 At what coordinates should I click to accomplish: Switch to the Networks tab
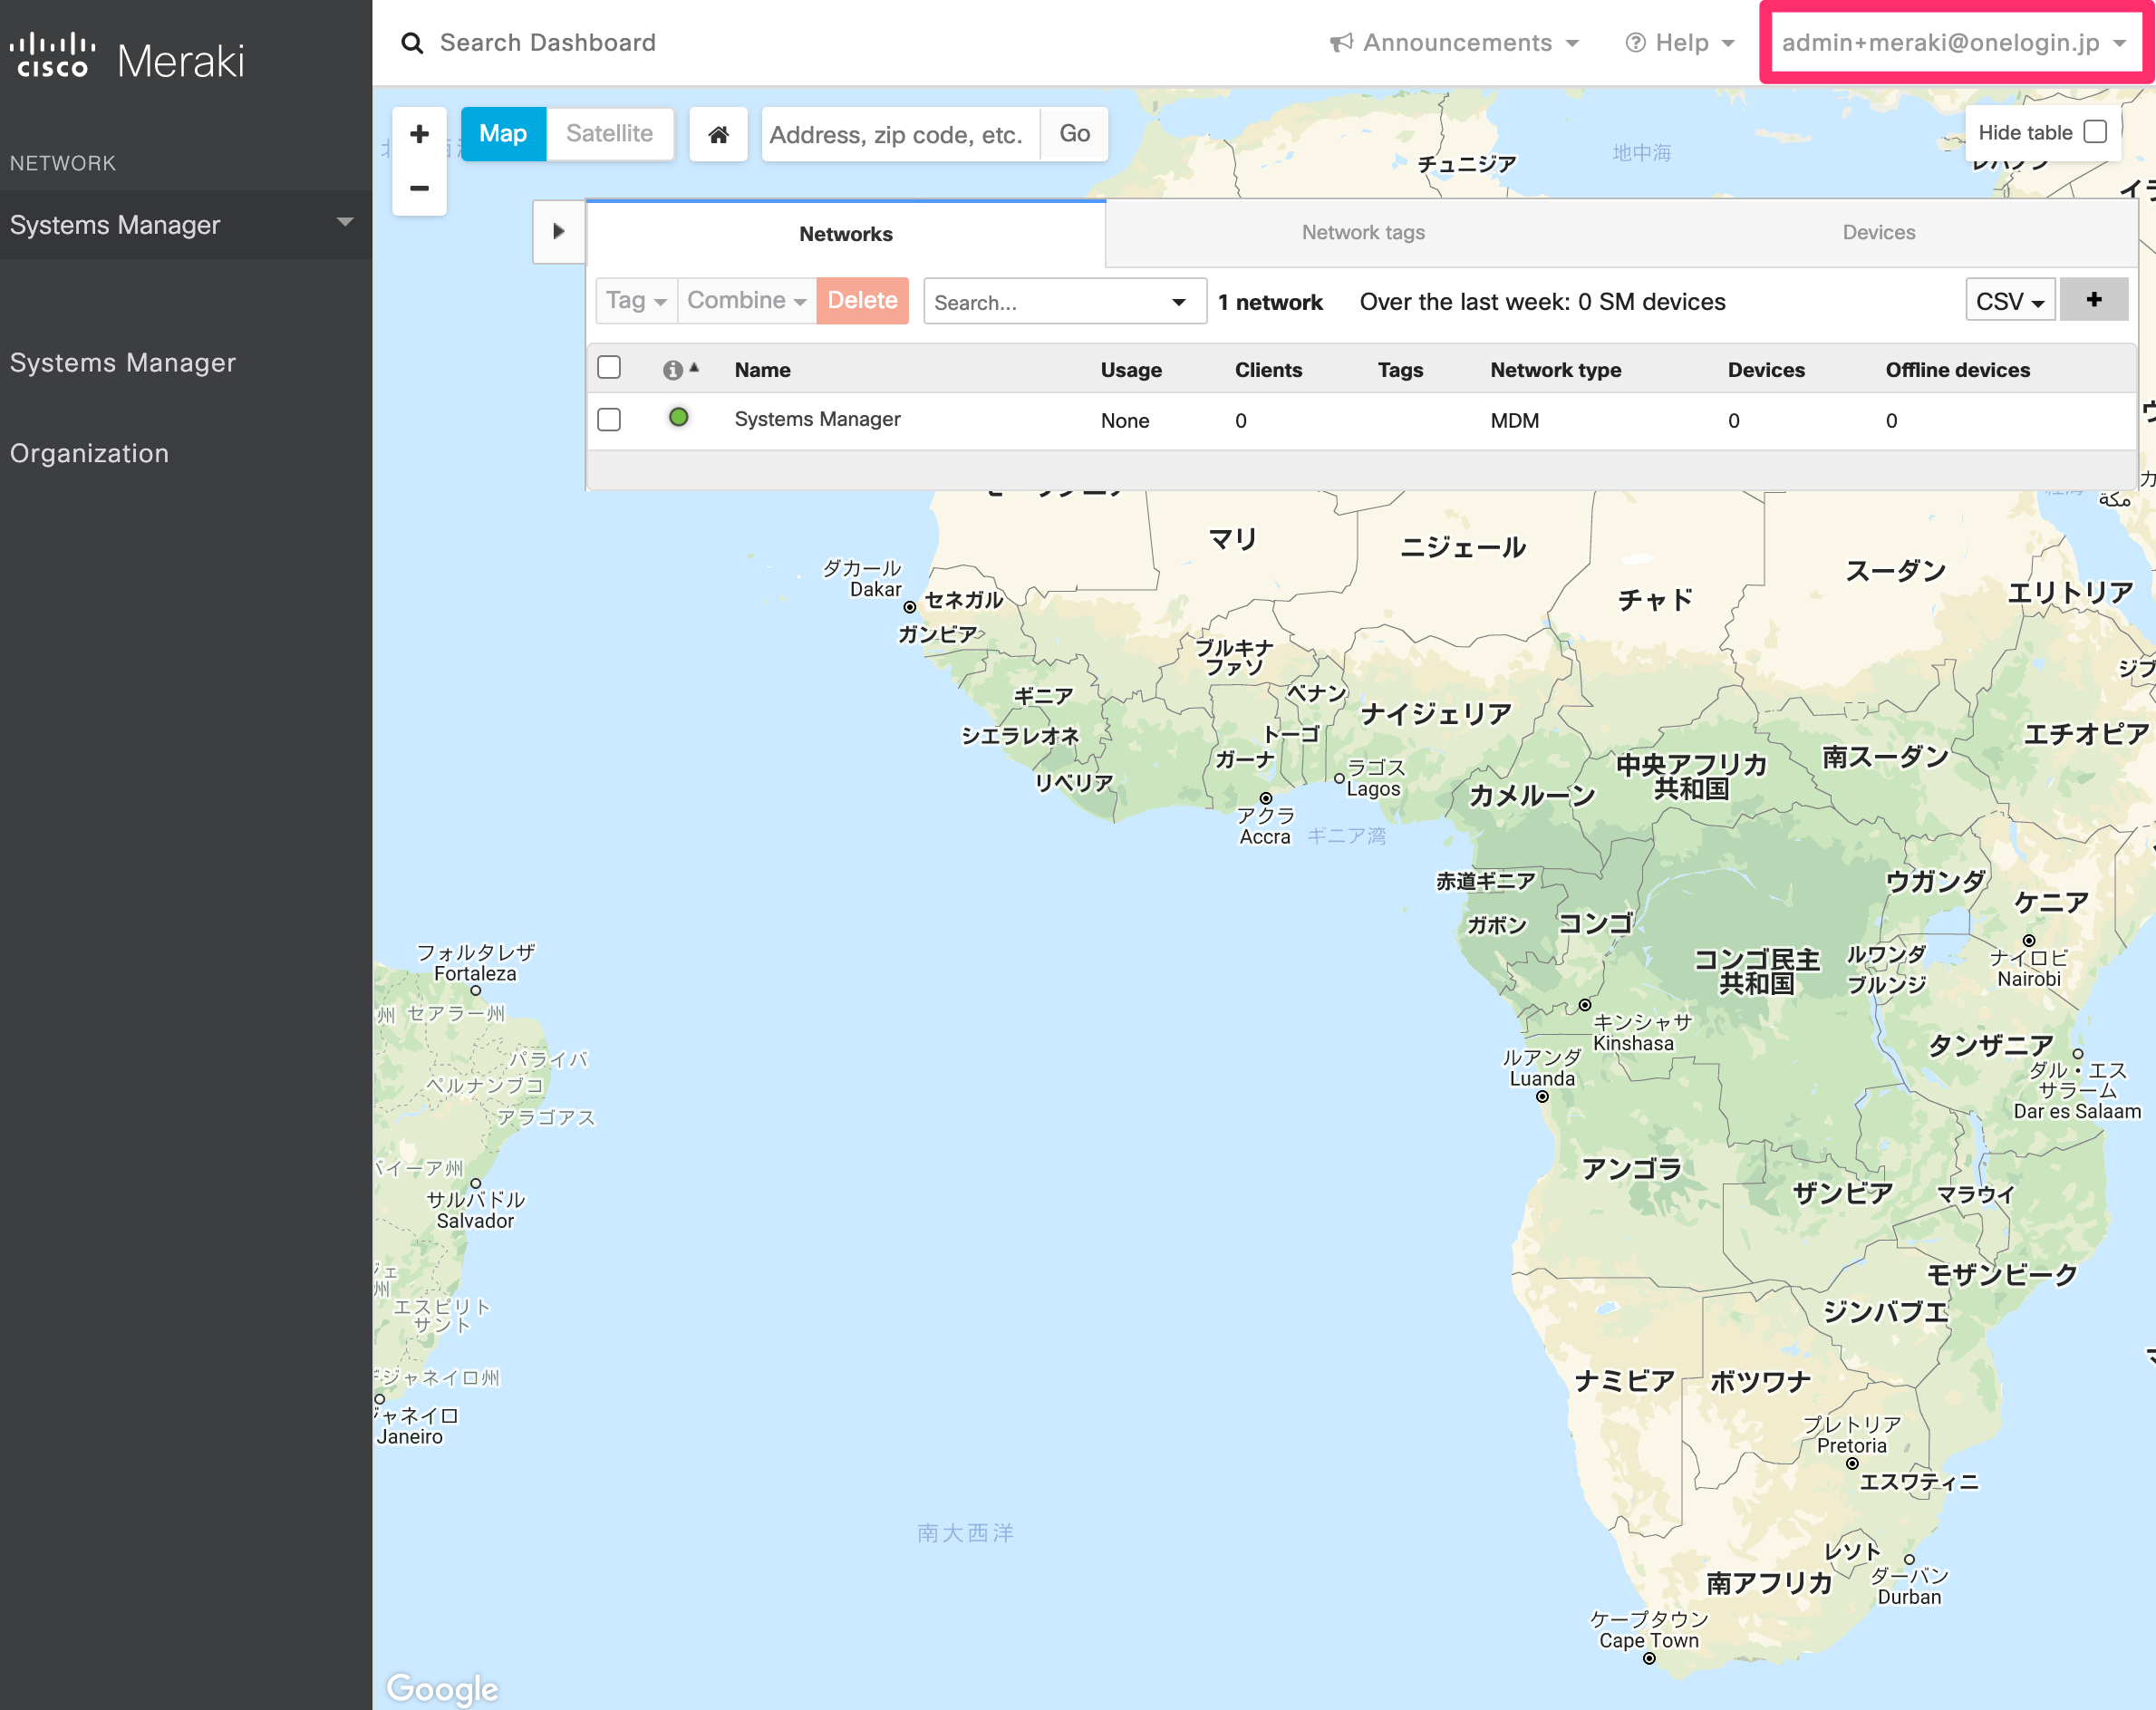pyautogui.click(x=846, y=234)
